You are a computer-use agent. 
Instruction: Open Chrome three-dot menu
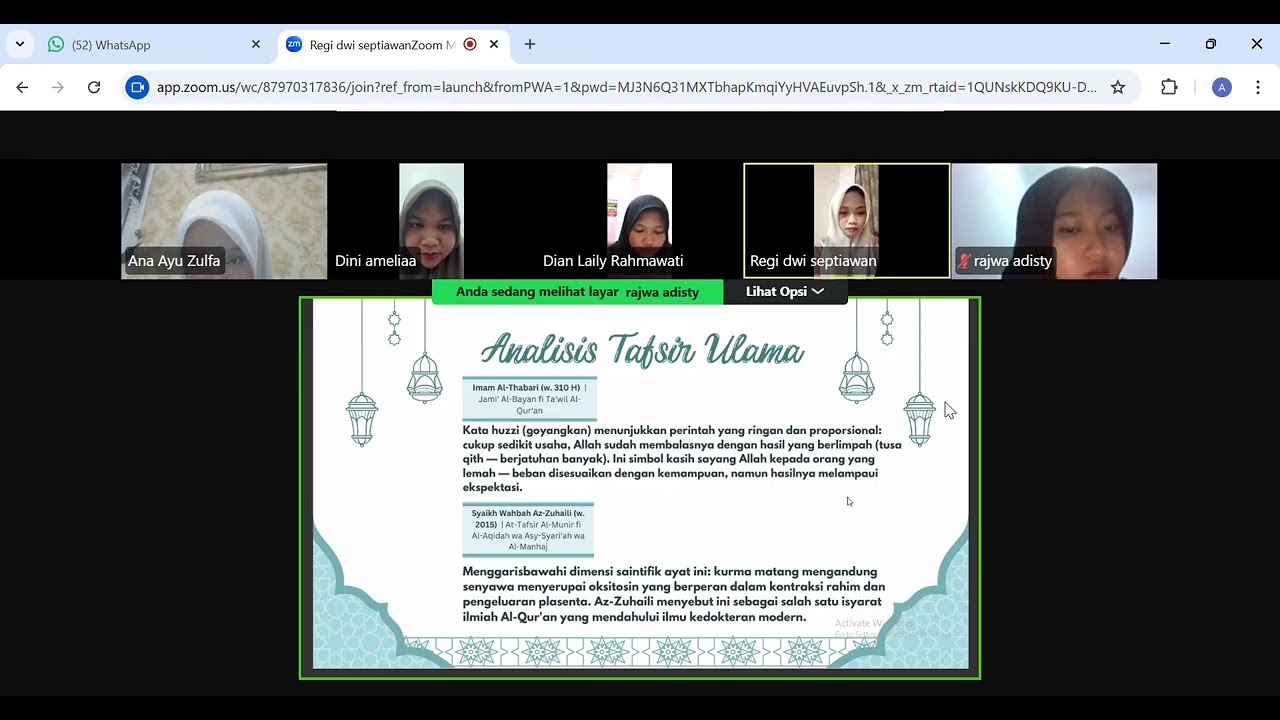[1258, 88]
